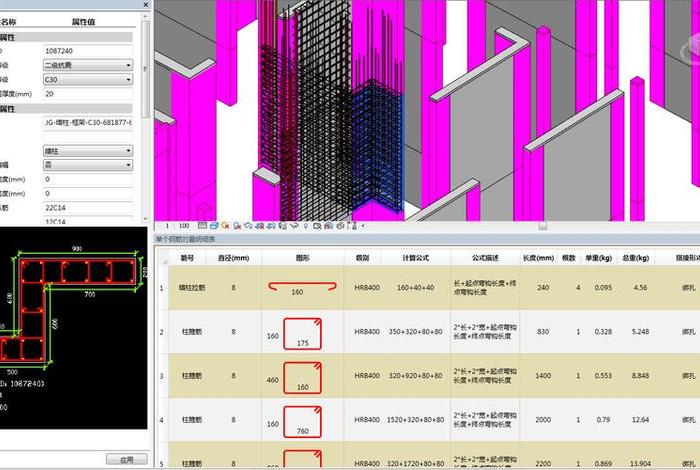
Task: Click the 筋号 column header
Action: [187, 258]
